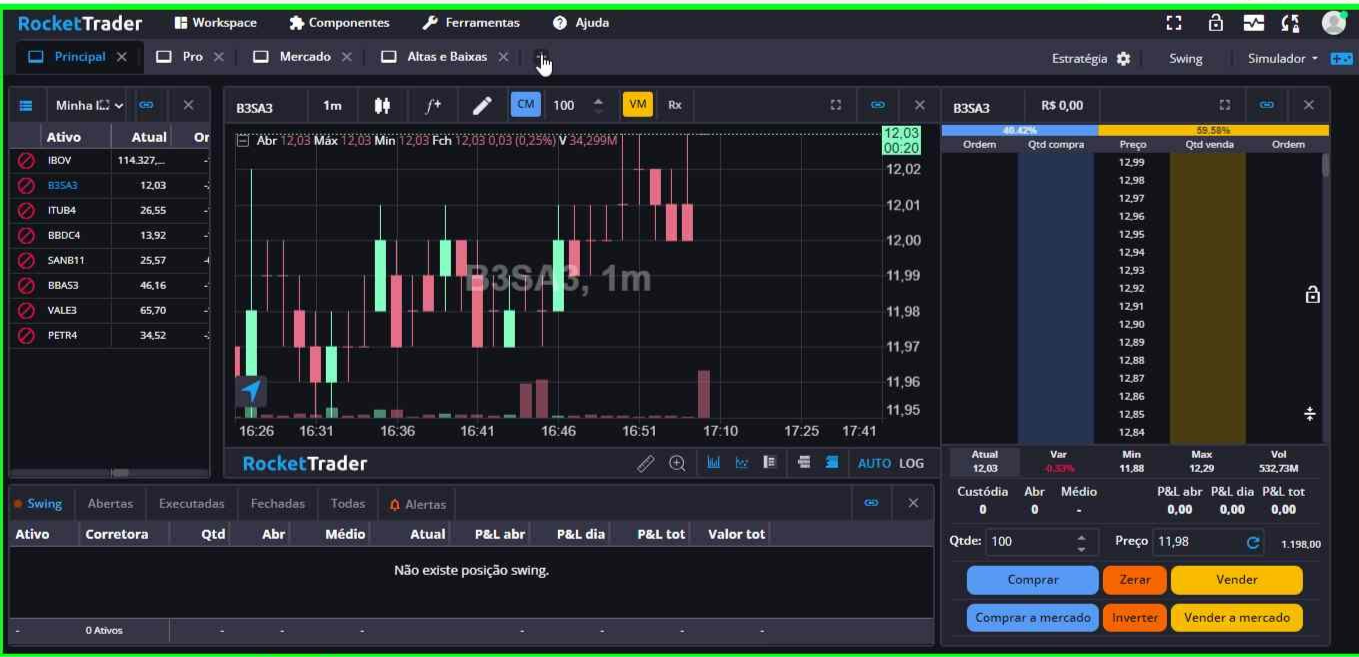Open the watchlist menu icon

point(26,105)
